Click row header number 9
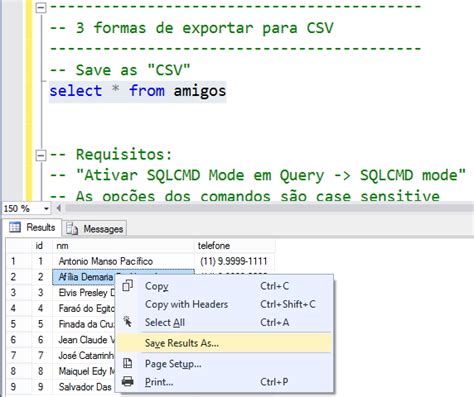Screen dimensions: 474x397 pyautogui.click(x=19, y=387)
